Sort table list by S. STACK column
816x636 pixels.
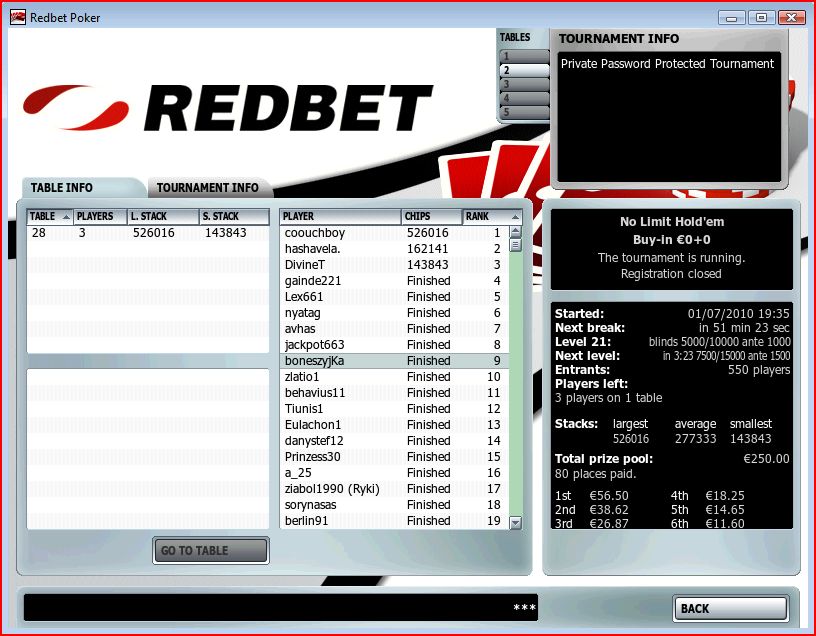click(234, 217)
